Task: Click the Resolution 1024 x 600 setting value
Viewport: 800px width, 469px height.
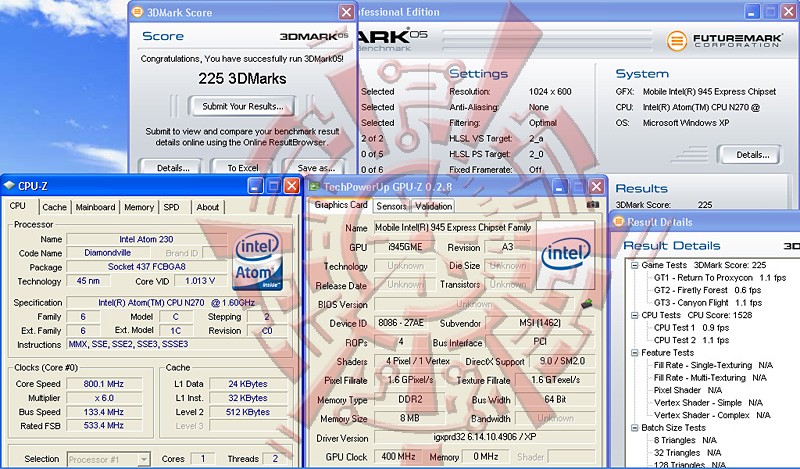Action: click(550, 91)
